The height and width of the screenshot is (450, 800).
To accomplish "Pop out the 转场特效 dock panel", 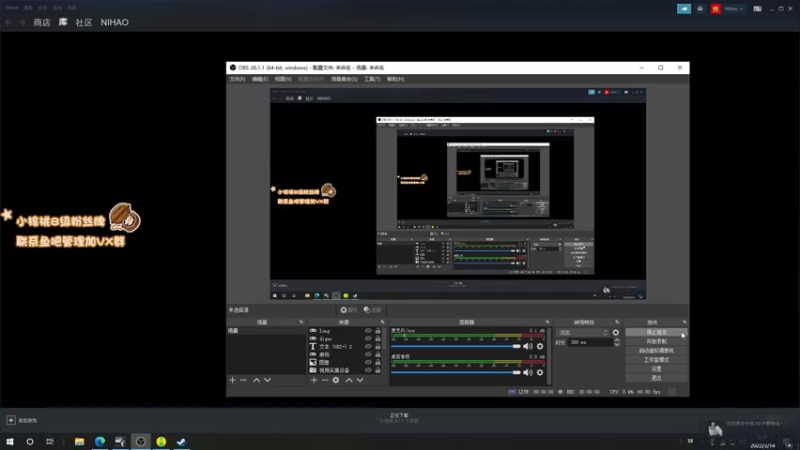I will pyautogui.click(x=617, y=322).
